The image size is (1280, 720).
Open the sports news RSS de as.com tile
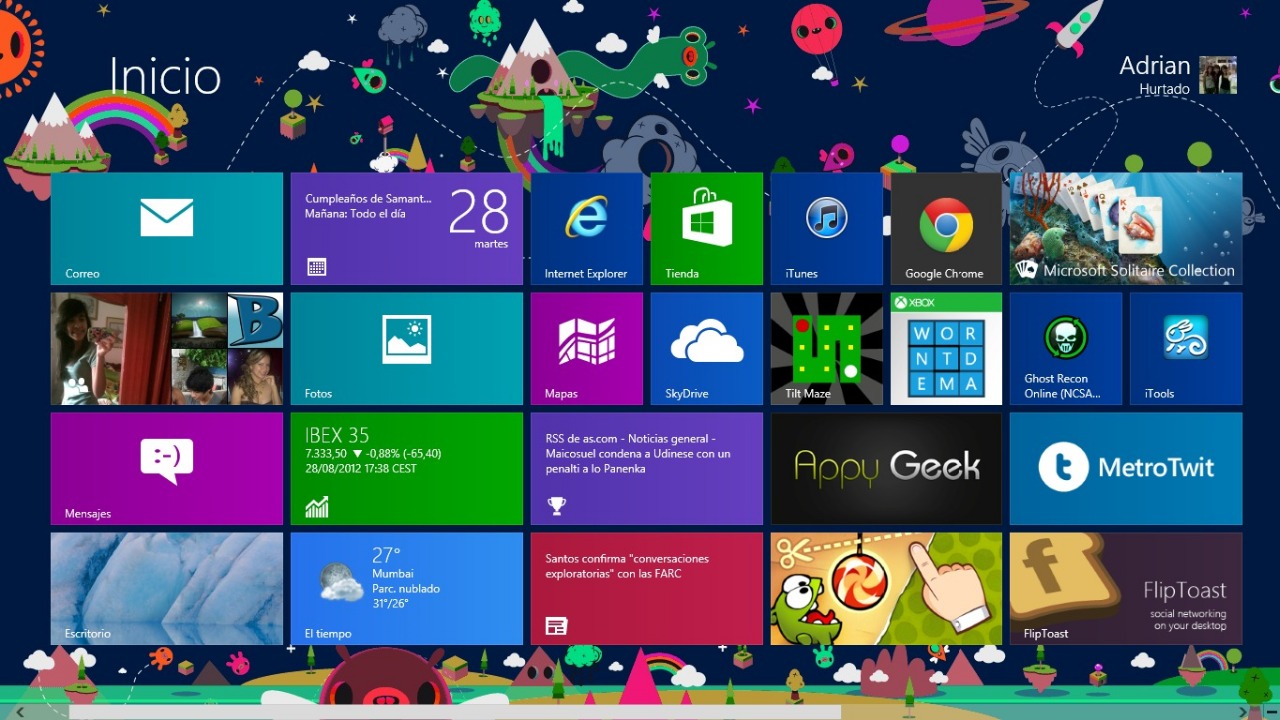(x=647, y=469)
